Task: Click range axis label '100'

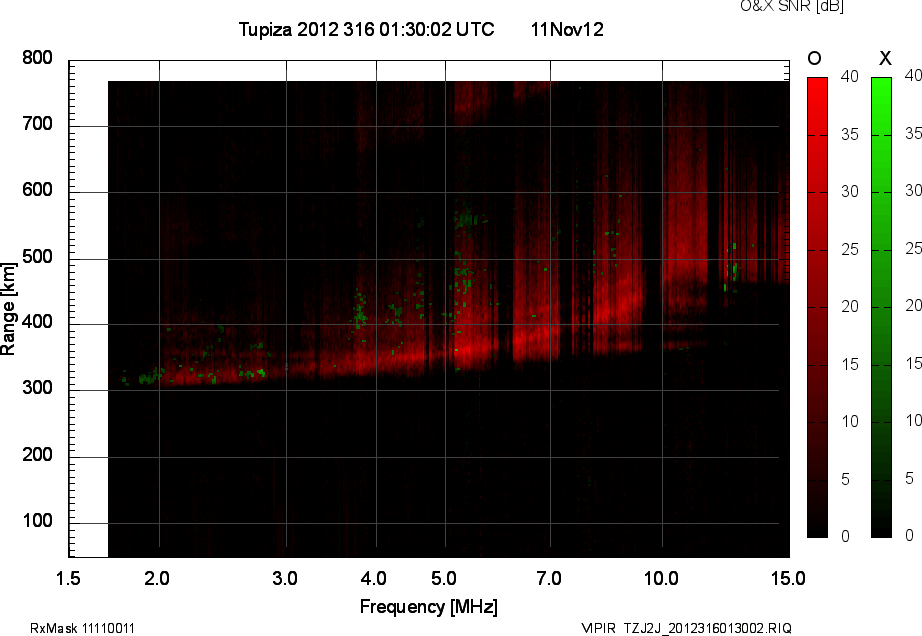Action: tap(37, 521)
